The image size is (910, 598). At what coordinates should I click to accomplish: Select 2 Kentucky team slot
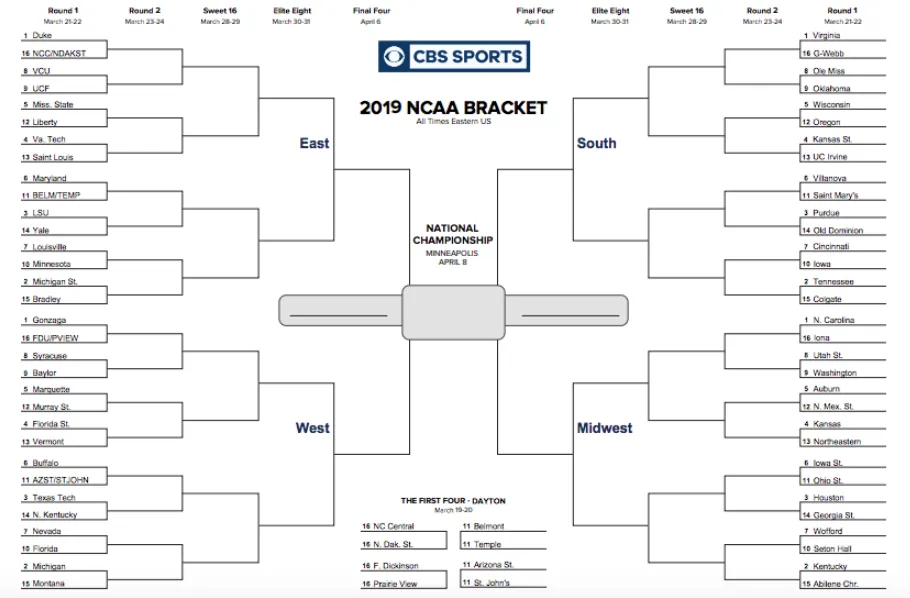point(843,566)
